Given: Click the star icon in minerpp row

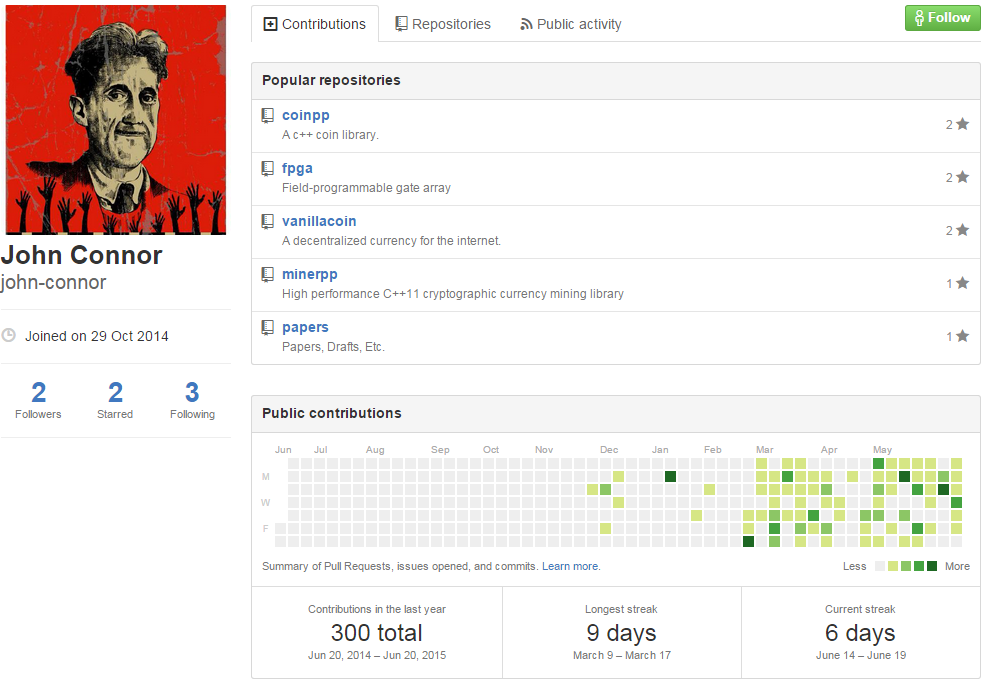Looking at the screenshot, I should [963, 283].
